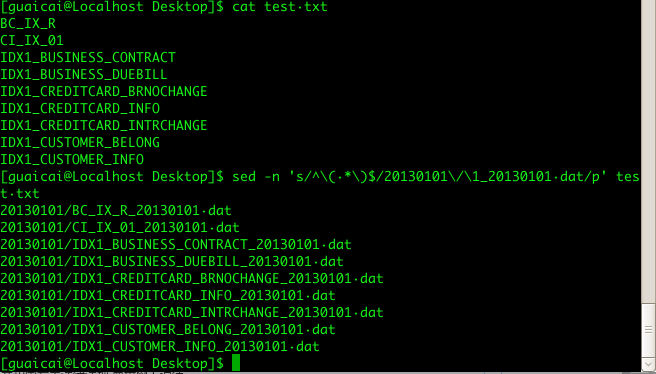Viewport: 656px width, 374px height.
Task: Click the IDX1_CUSTOMER_BELONG_20130101.dat output line
Action: pos(168,330)
